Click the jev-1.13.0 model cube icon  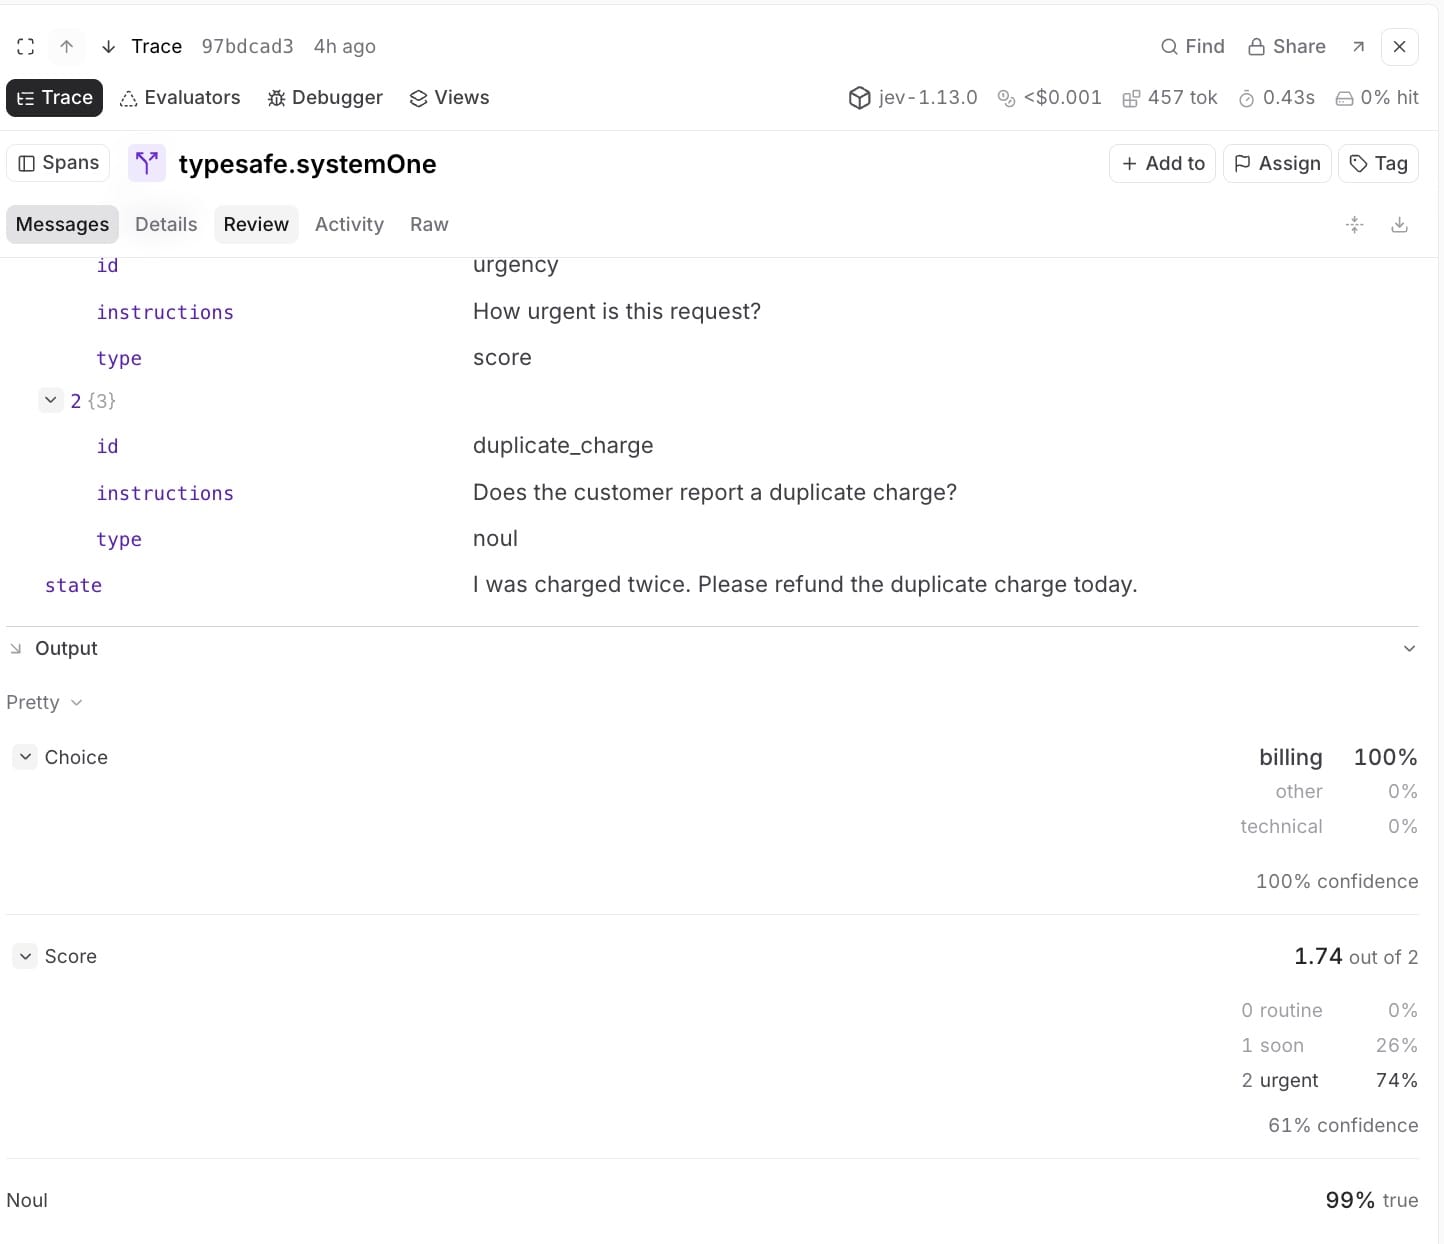859,98
